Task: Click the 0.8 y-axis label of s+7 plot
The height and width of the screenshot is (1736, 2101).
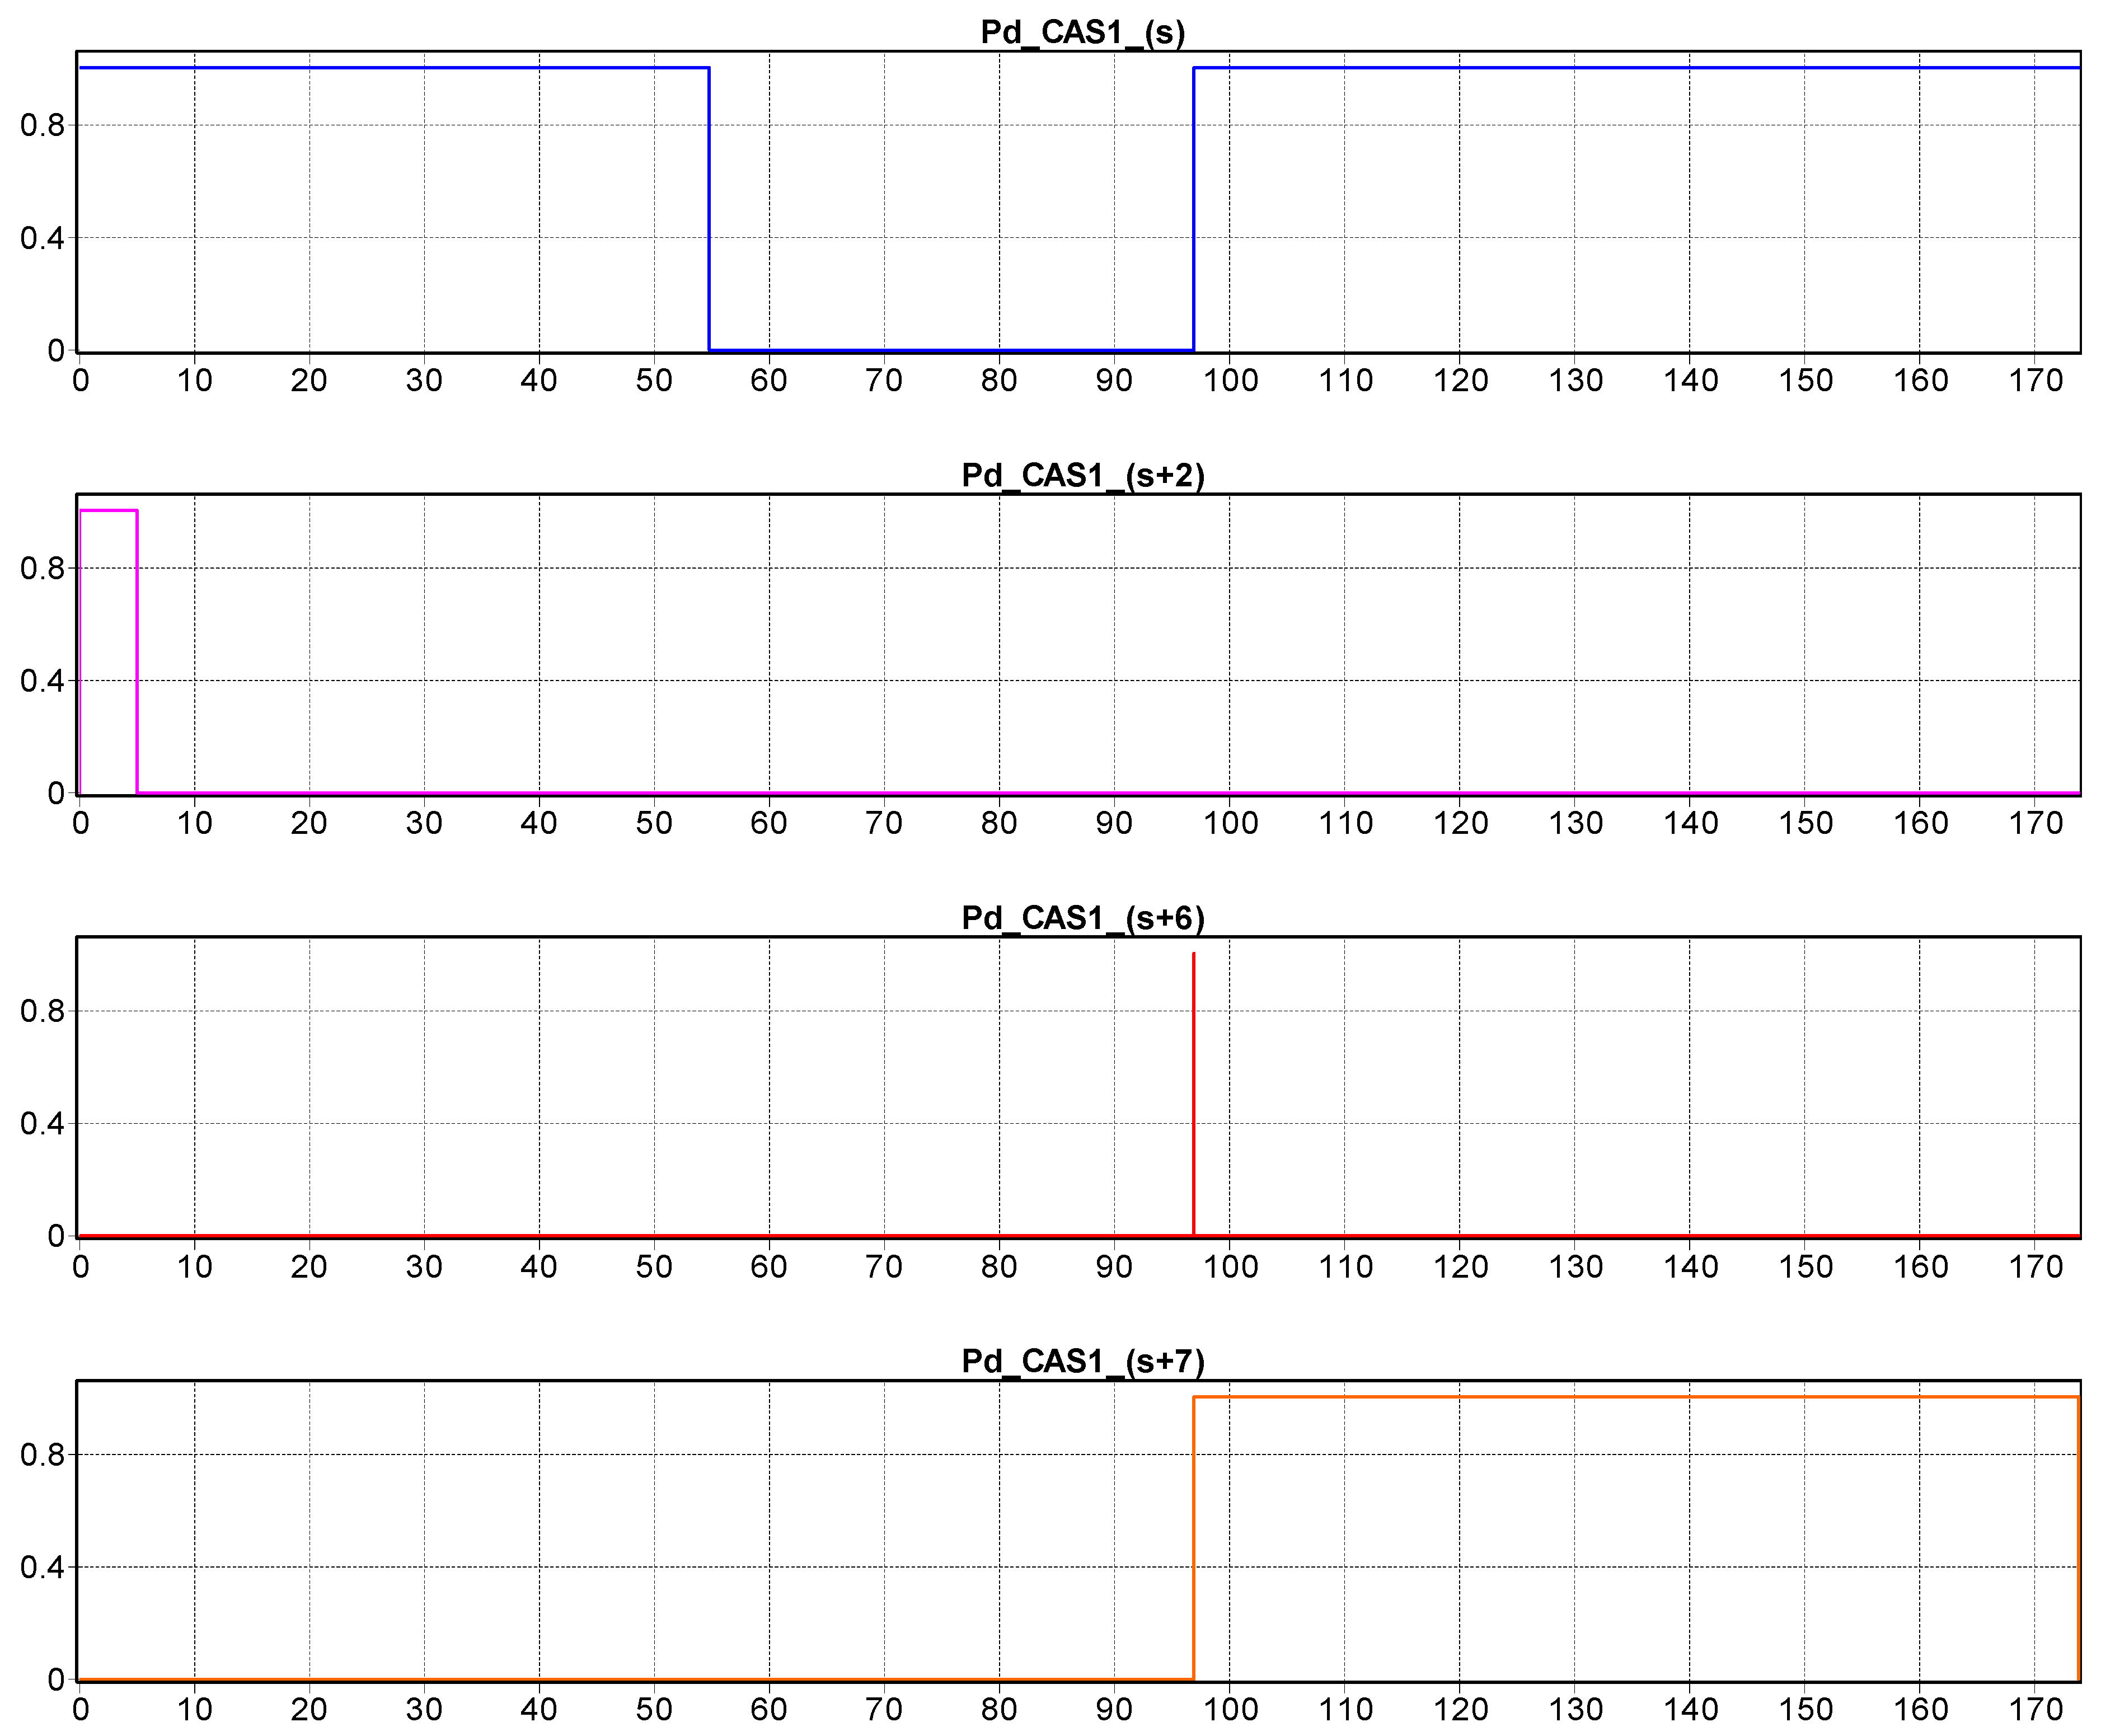Action: (41, 1454)
